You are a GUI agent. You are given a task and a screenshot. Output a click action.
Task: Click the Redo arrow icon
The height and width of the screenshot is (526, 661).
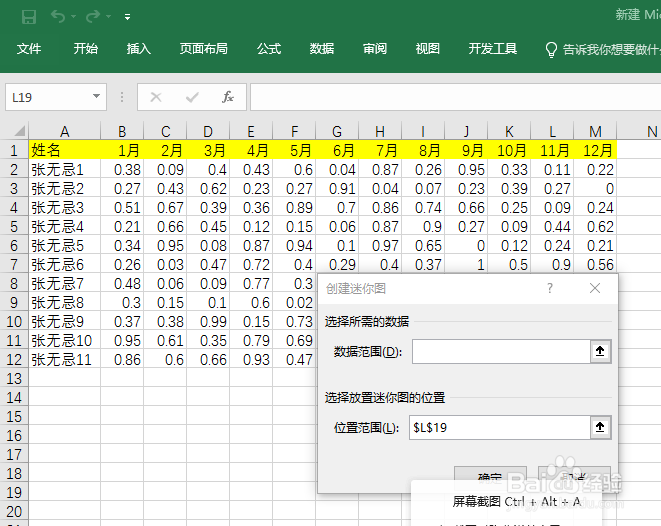(x=92, y=16)
